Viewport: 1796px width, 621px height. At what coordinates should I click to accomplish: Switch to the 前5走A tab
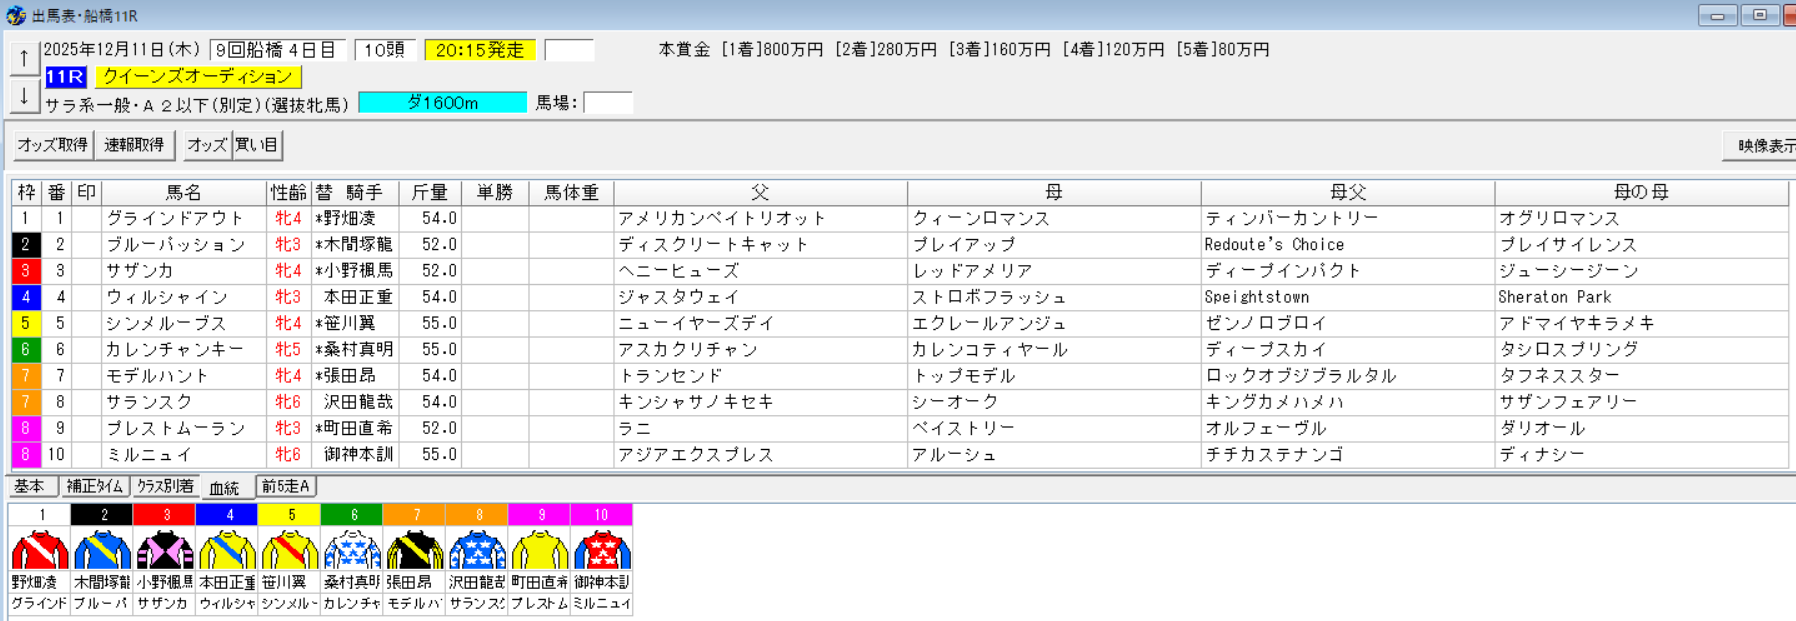[286, 486]
